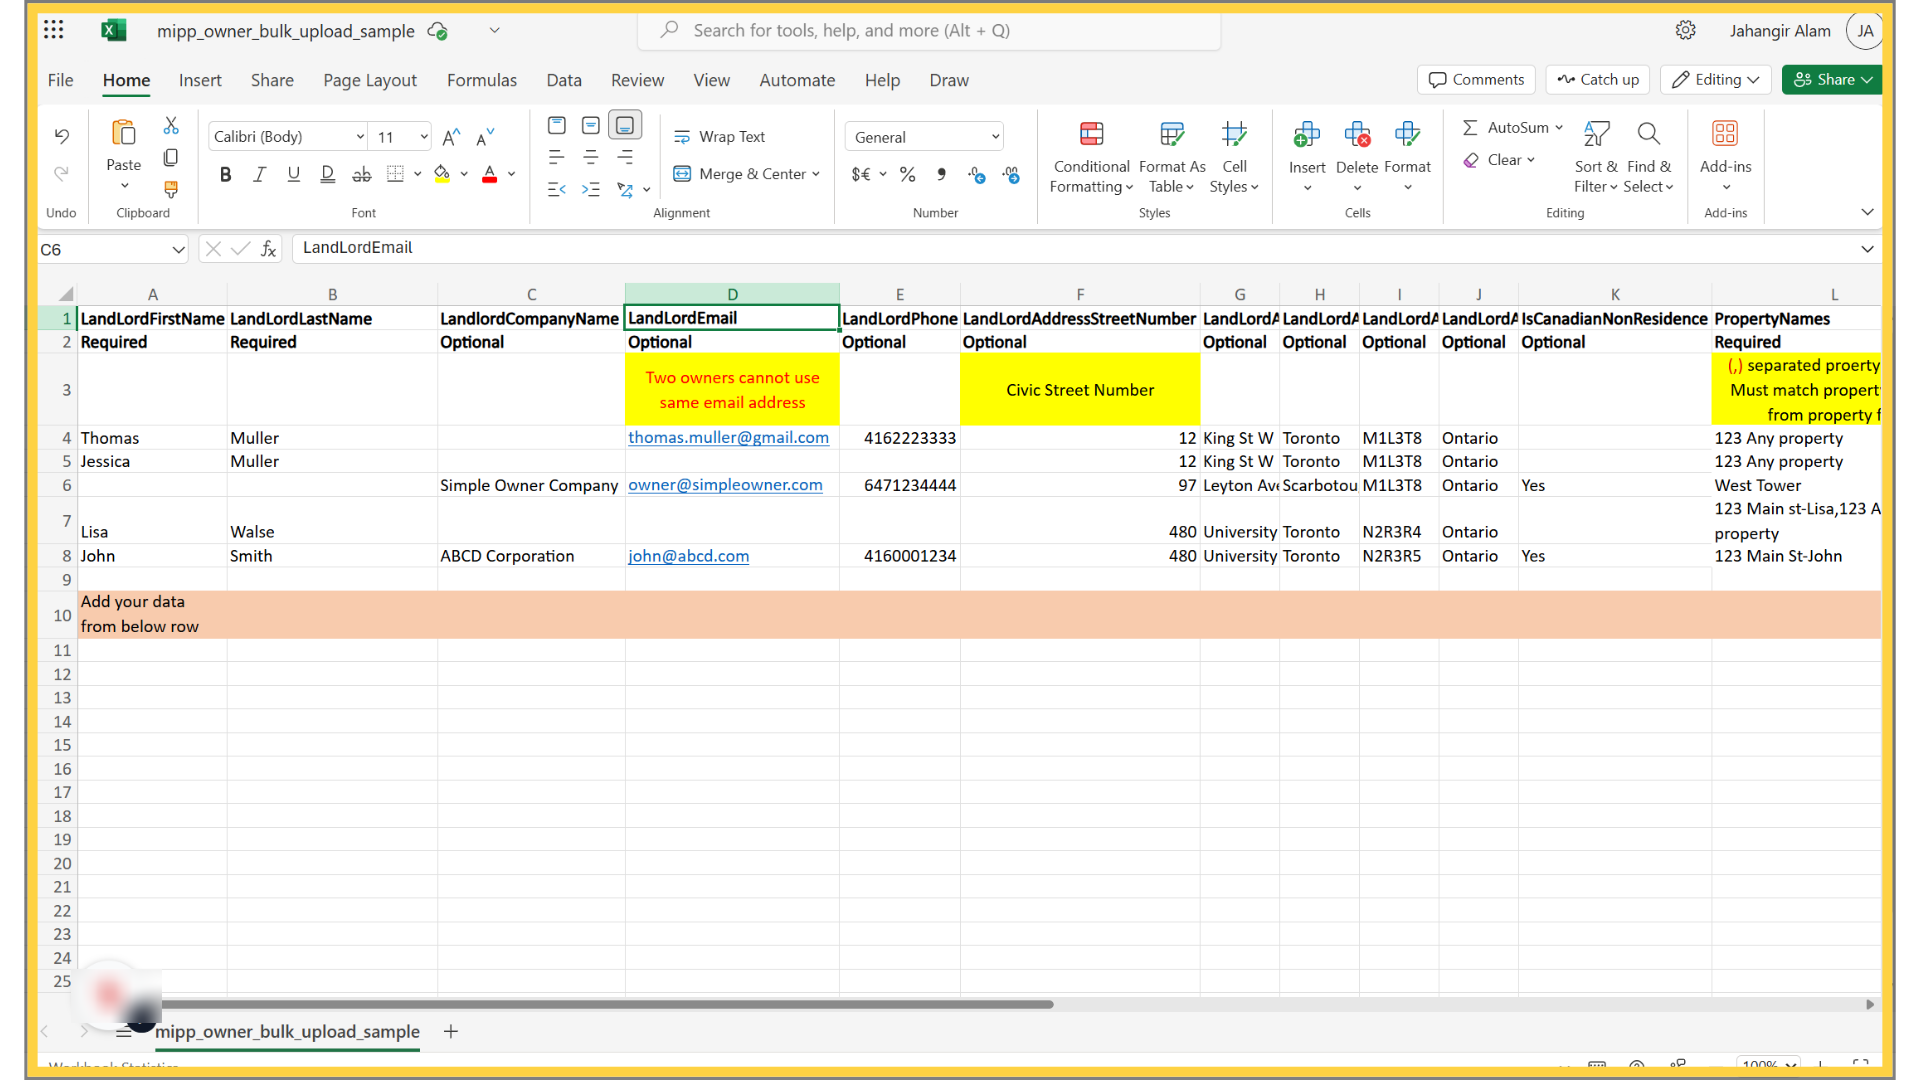Switch to Insert tab
Screen dimensions: 1920x1080
[200, 80]
